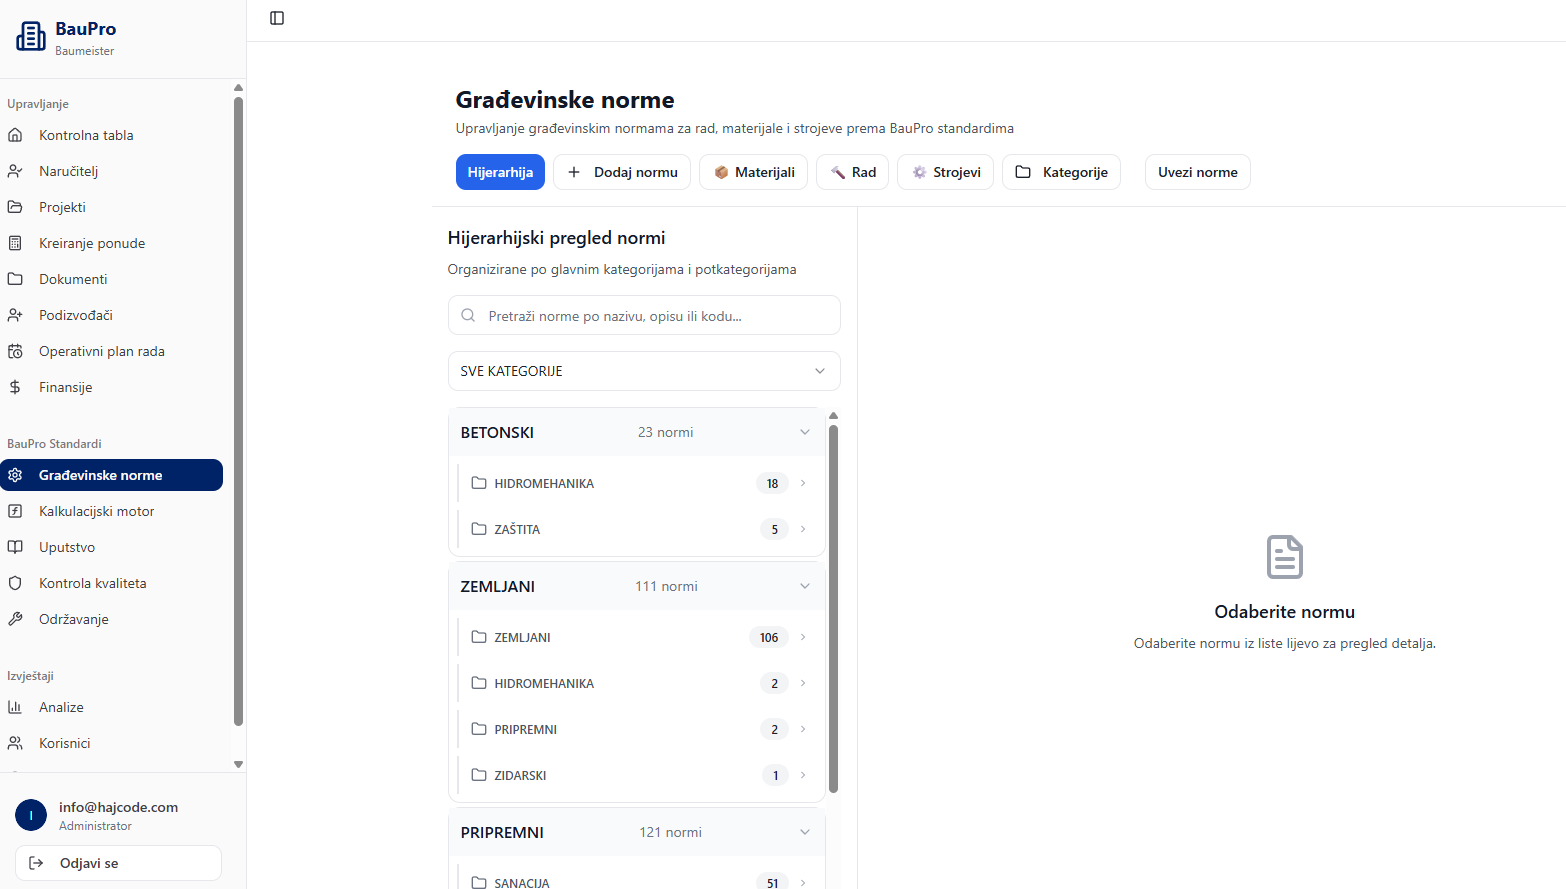The width and height of the screenshot is (1566, 889).
Task: Click the Građevinske norme gear icon
Action: click(15, 475)
